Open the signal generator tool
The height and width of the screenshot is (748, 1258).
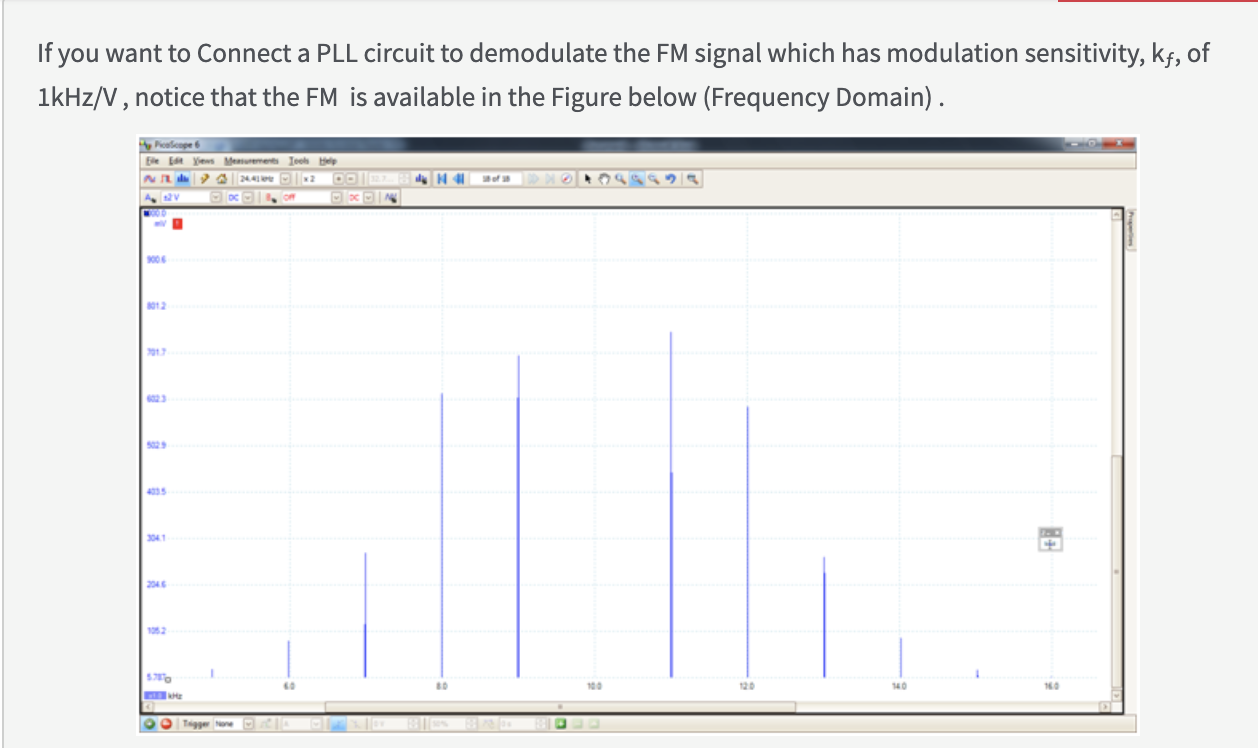(204, 179)
